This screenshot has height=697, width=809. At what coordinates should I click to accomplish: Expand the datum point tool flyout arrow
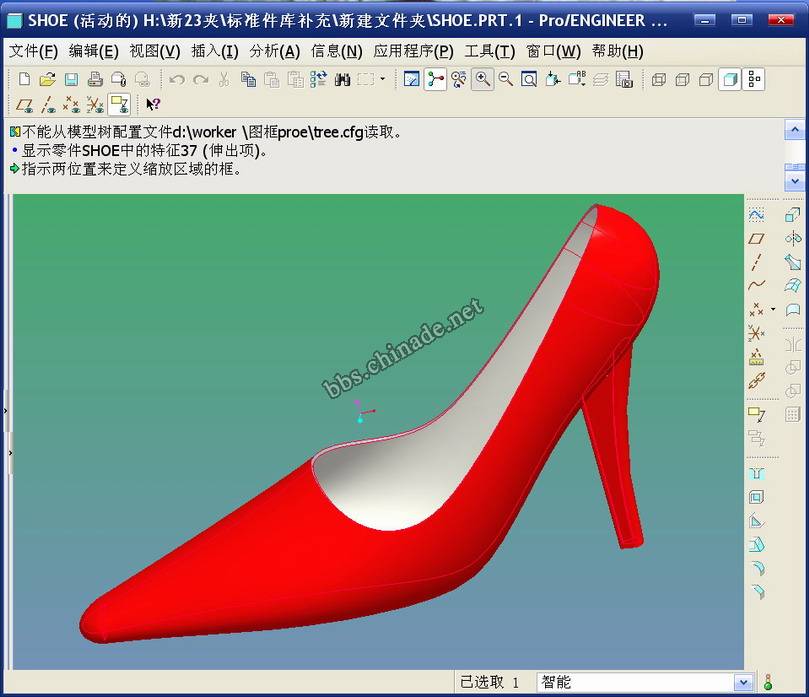pos(773,309)
